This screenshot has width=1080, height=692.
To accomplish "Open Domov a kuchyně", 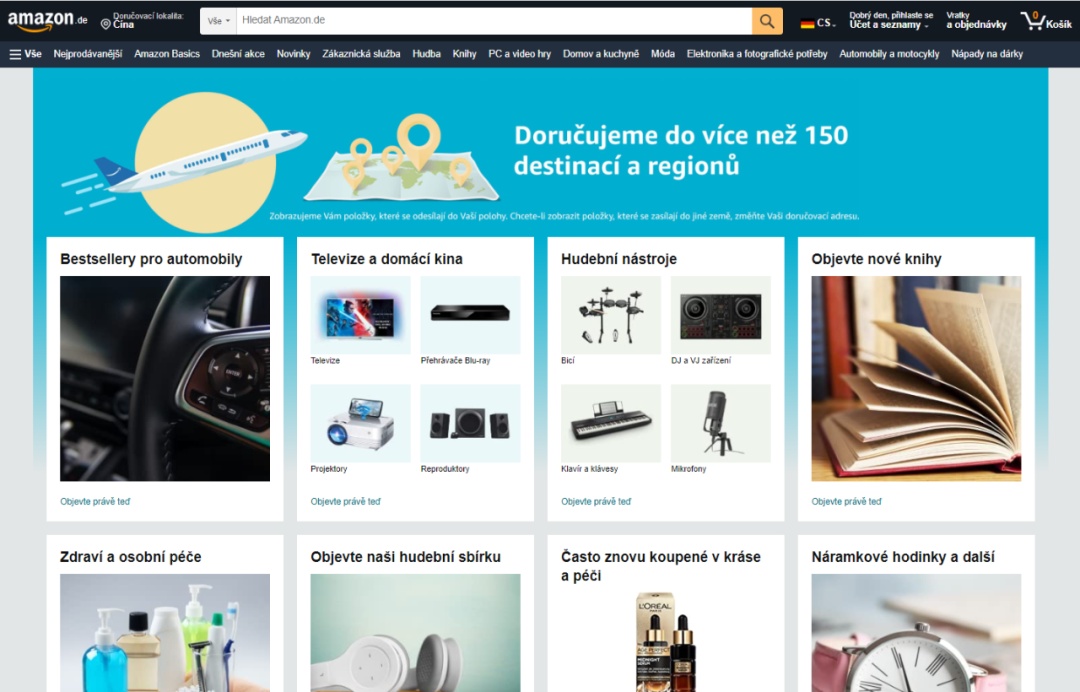I will (601, 54).
